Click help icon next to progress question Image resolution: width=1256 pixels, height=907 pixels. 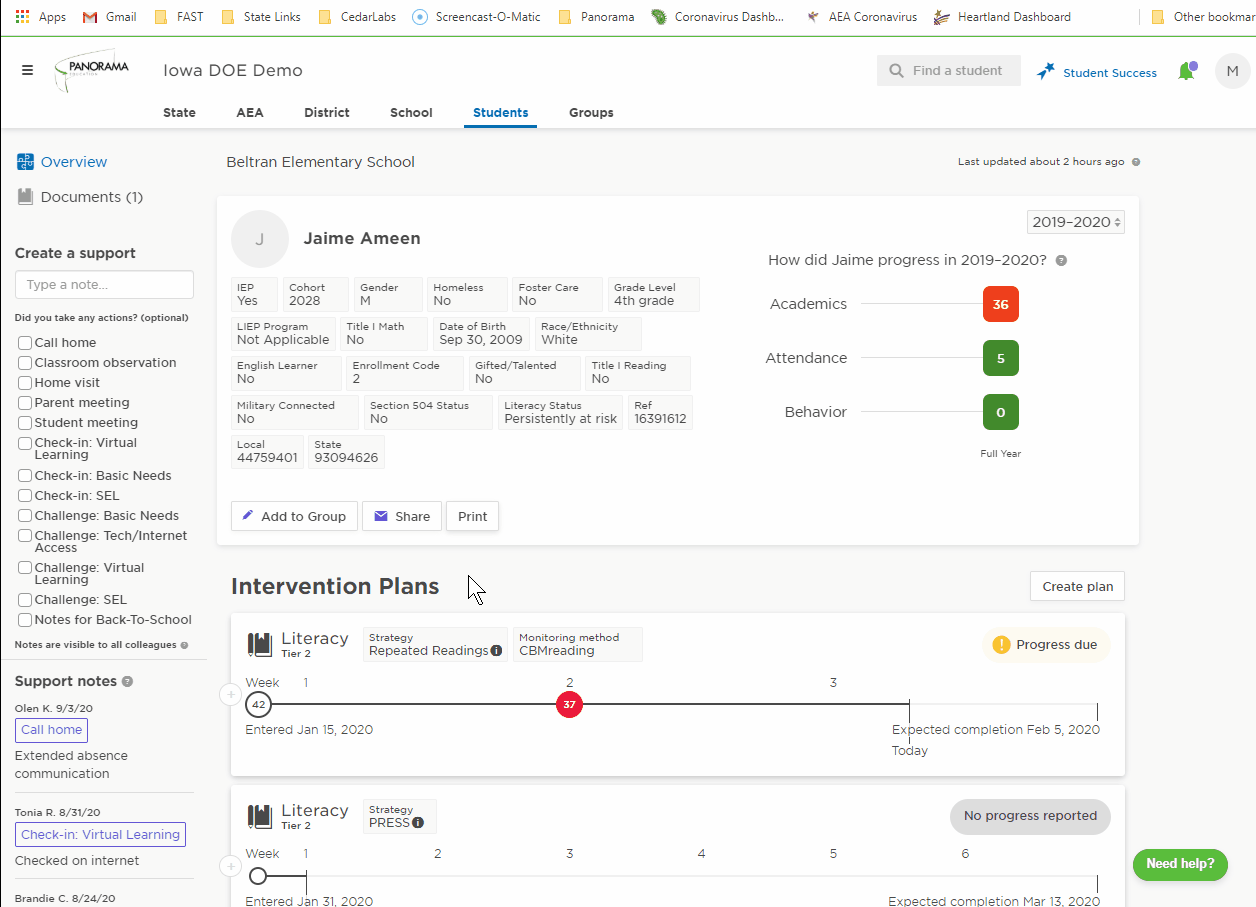pos(1061,261)
